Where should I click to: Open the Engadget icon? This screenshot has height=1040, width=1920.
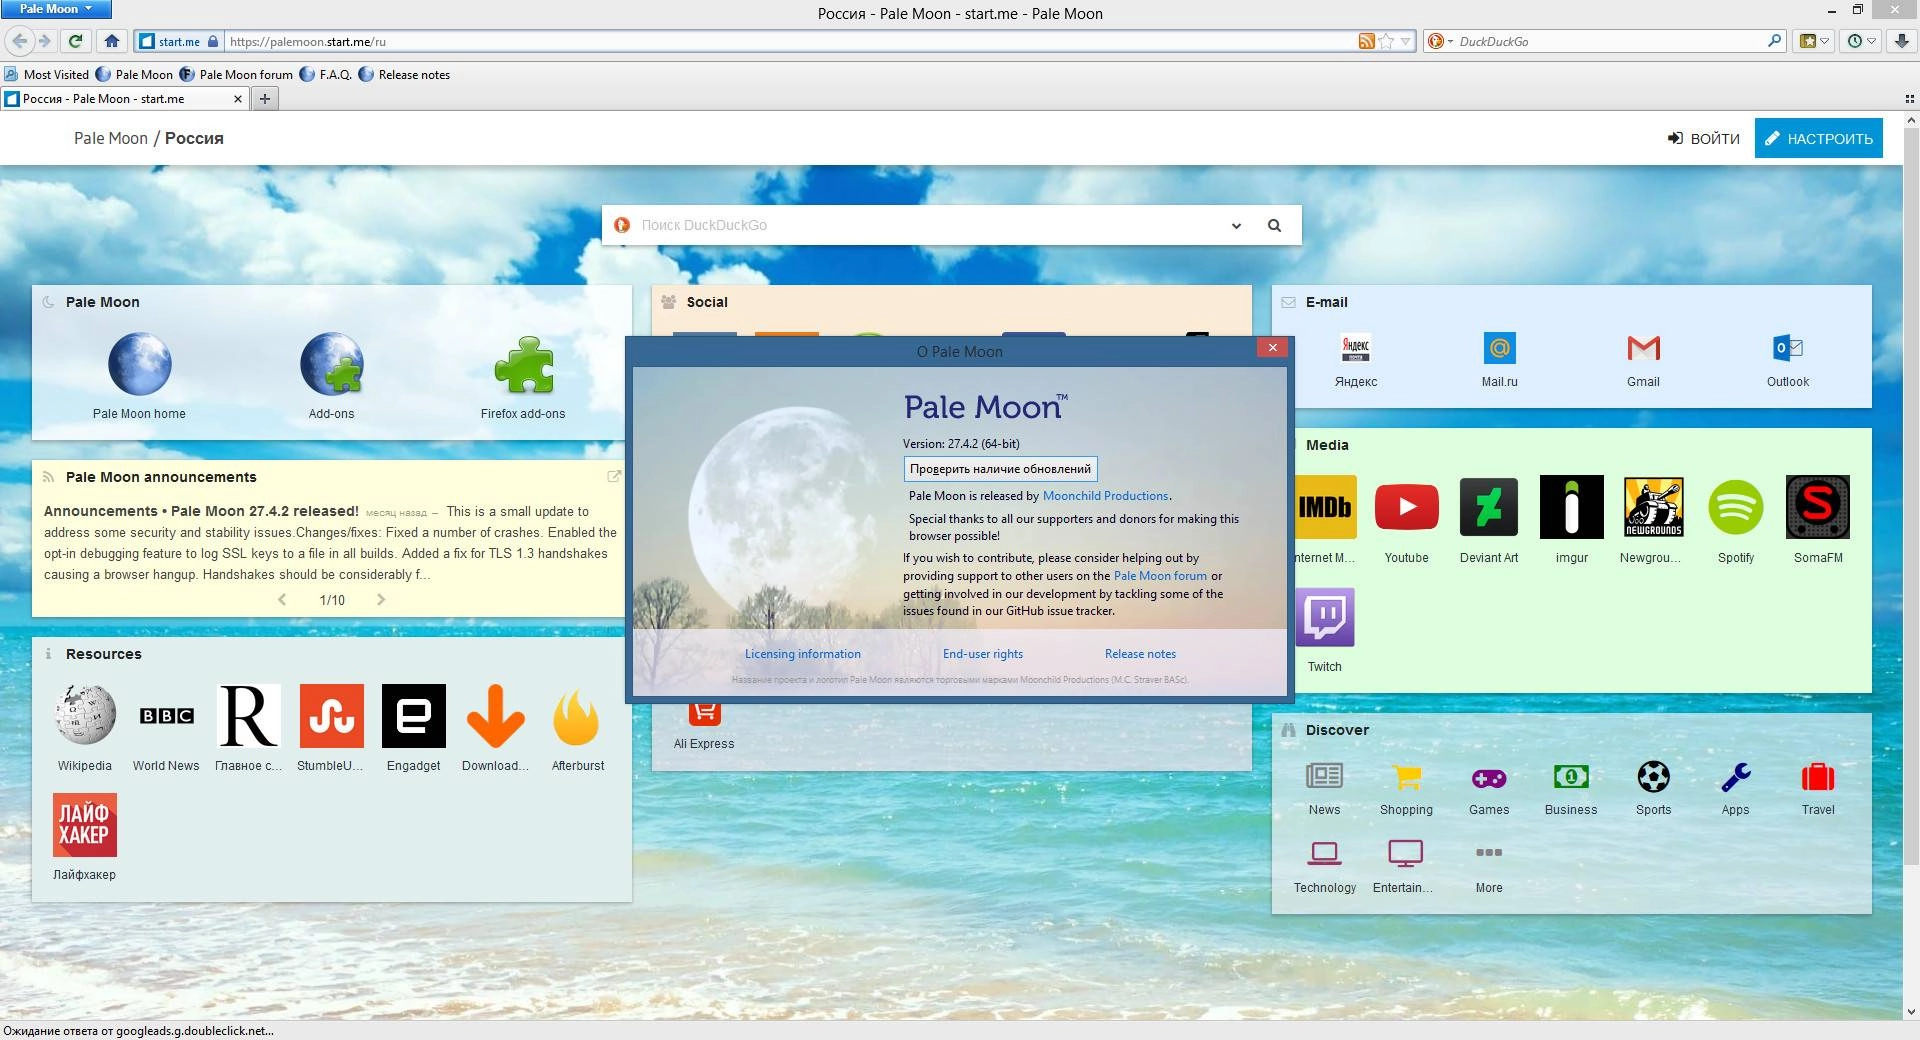point(413,715)
